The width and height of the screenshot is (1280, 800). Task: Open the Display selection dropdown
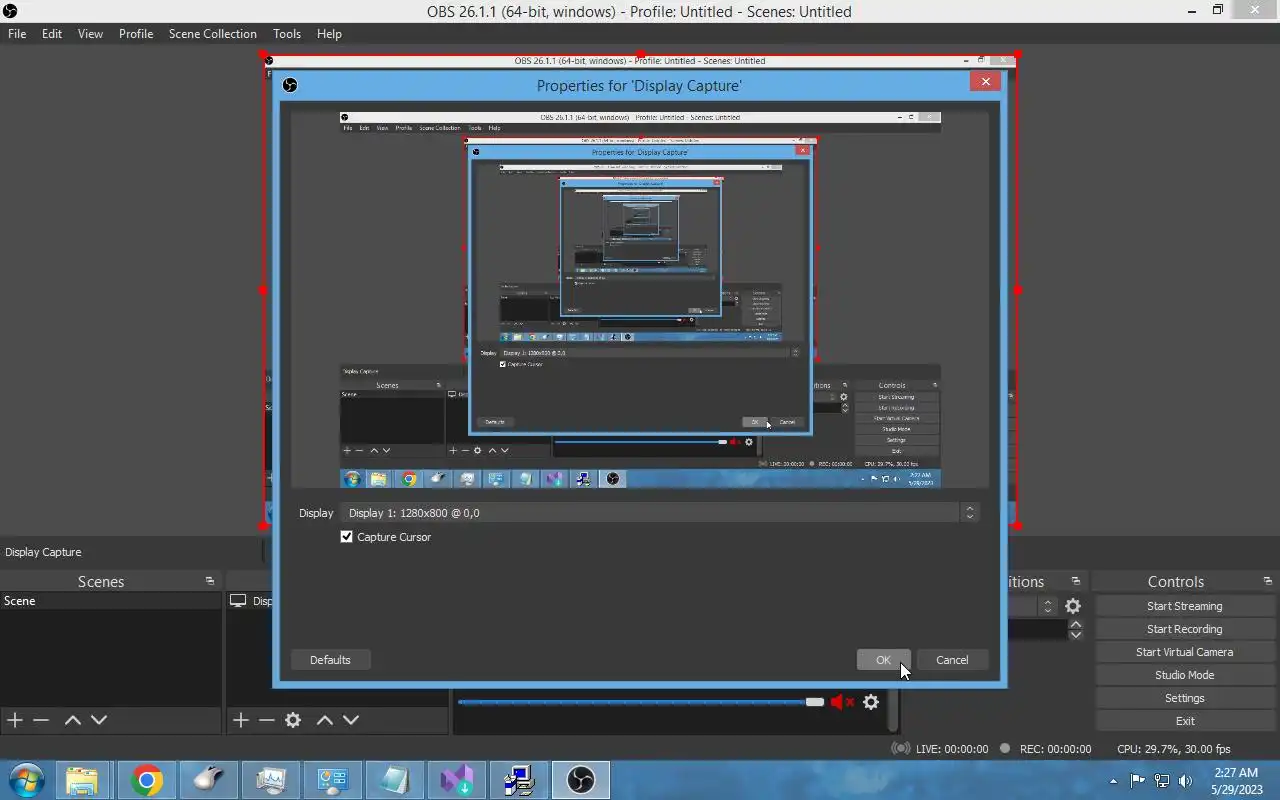coord(660,513)
